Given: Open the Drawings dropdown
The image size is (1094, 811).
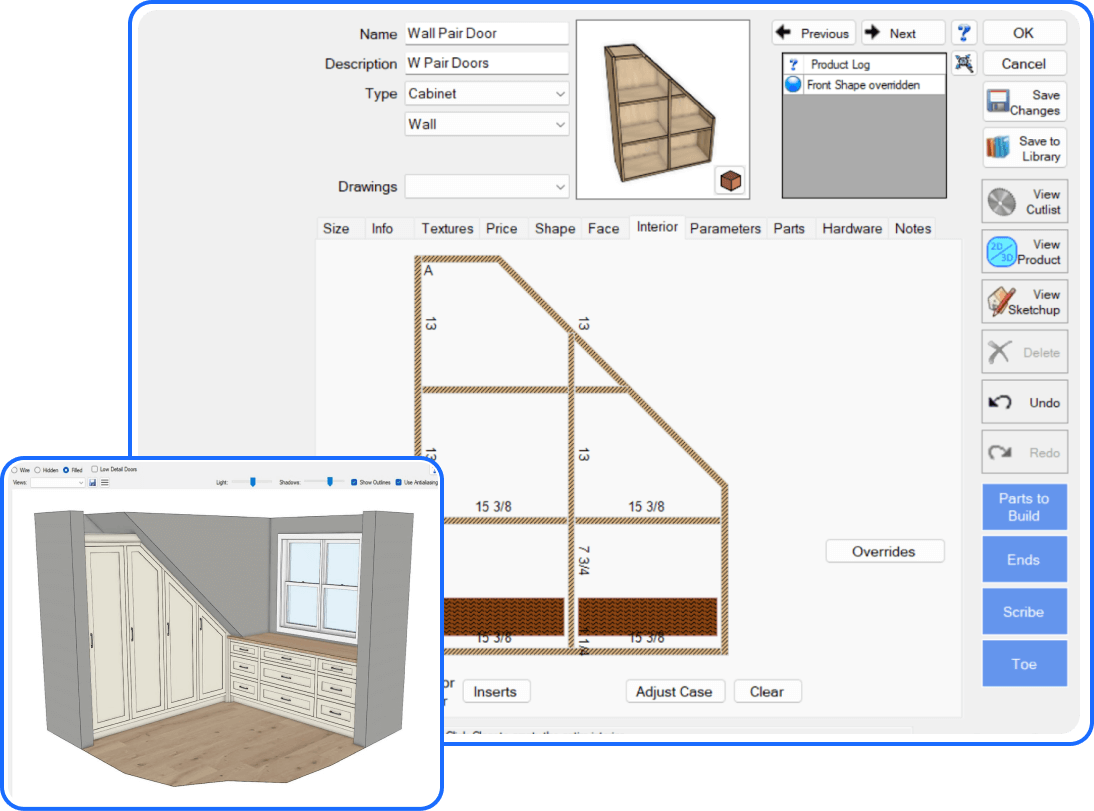Looking at the screenshot, I should [486, 186].
